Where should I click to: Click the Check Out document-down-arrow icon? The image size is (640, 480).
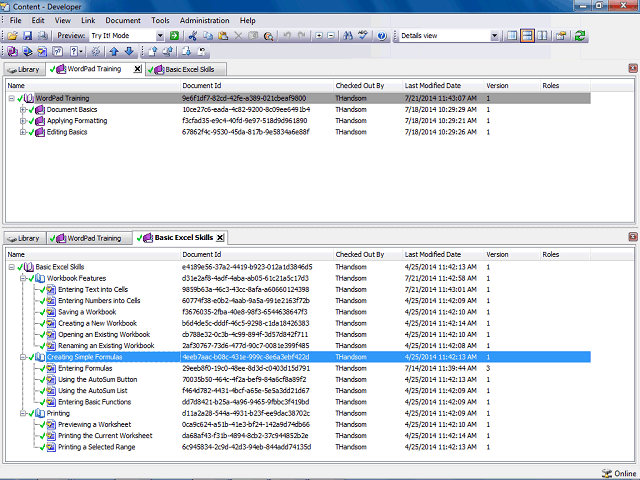tap(186, 51)
